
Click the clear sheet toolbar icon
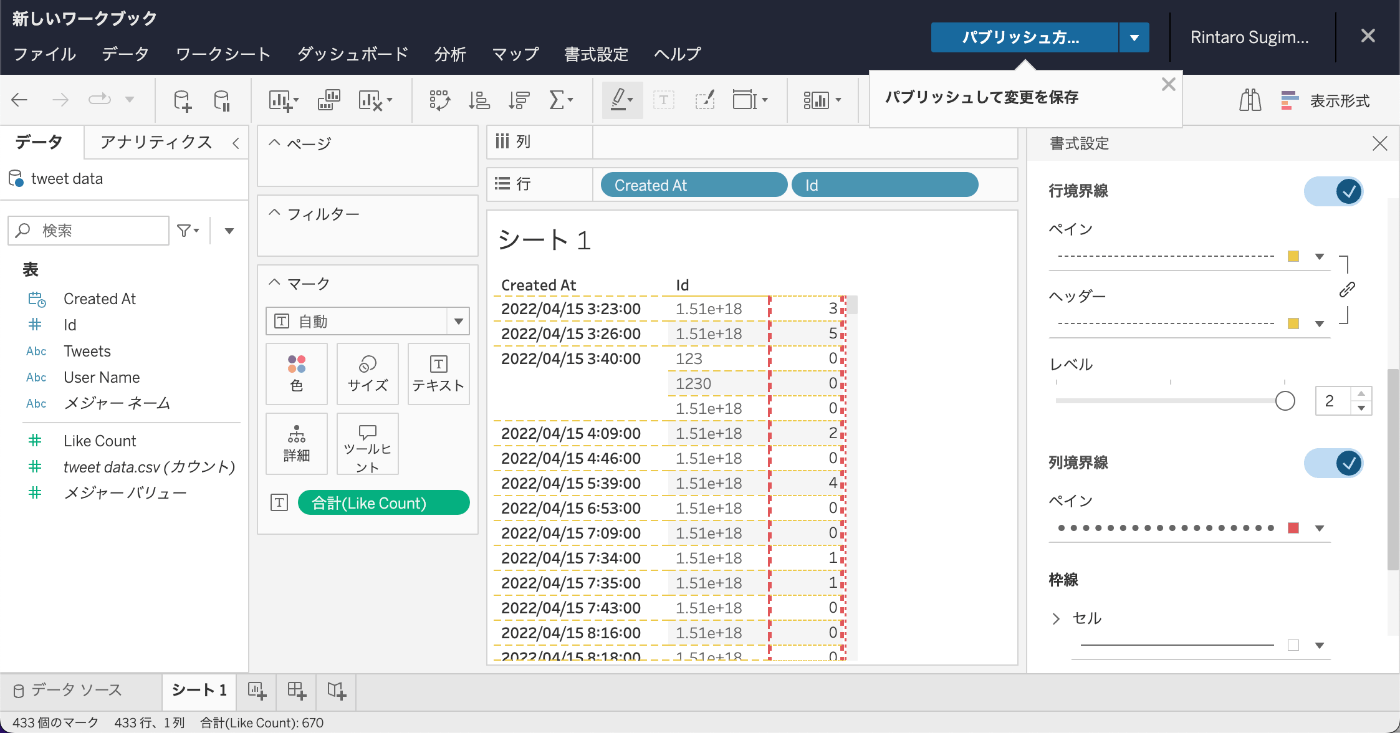(375, 100)
